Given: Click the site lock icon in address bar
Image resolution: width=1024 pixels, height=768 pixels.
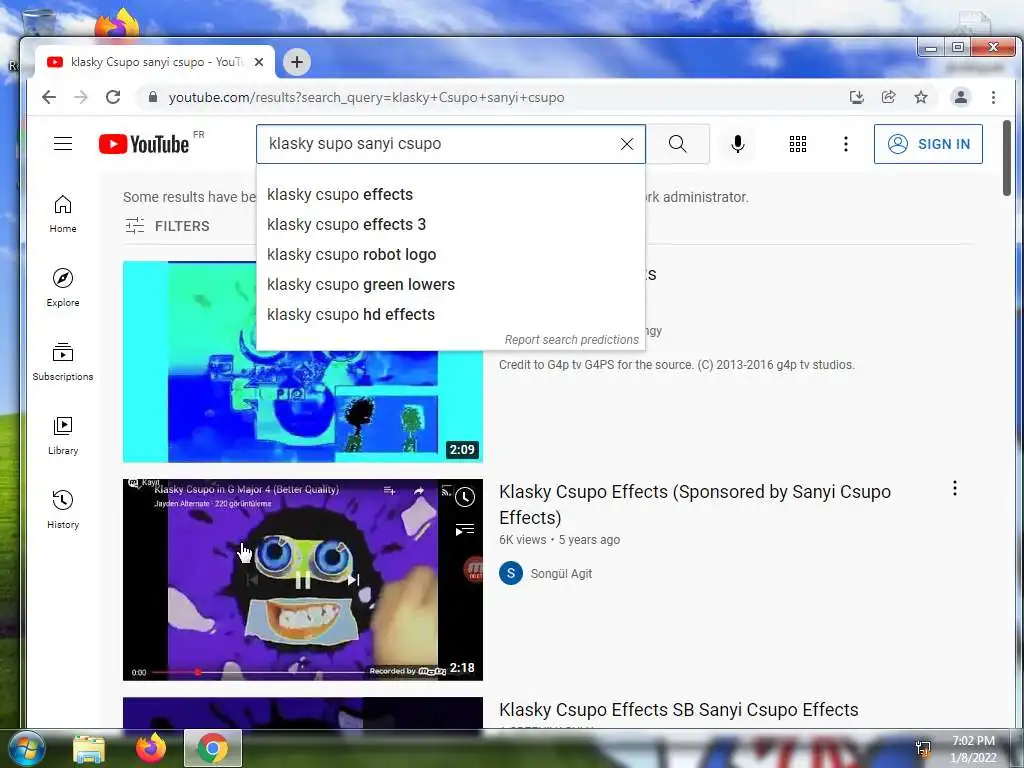Looking at the screenshot, I should click(x=153, y=97).
